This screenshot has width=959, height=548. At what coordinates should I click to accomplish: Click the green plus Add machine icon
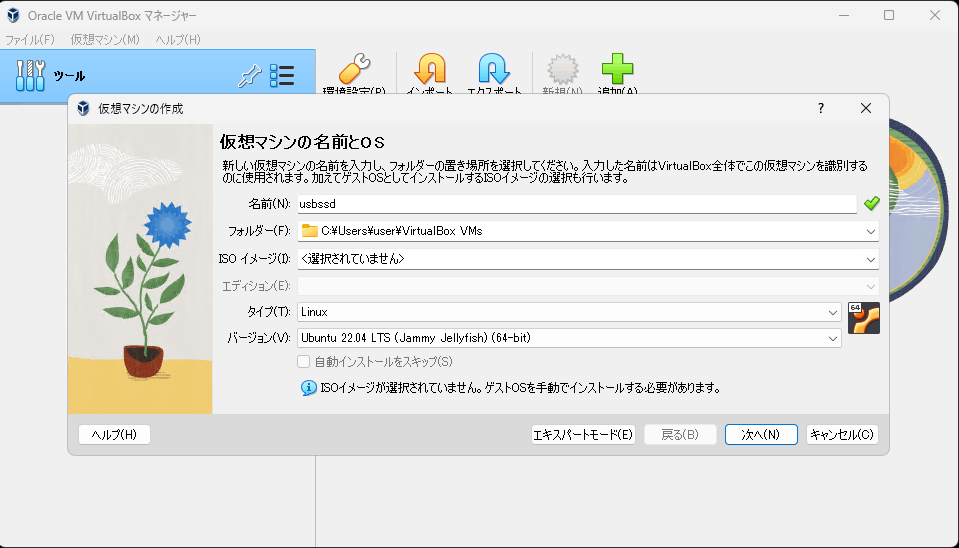coord(617,68)
